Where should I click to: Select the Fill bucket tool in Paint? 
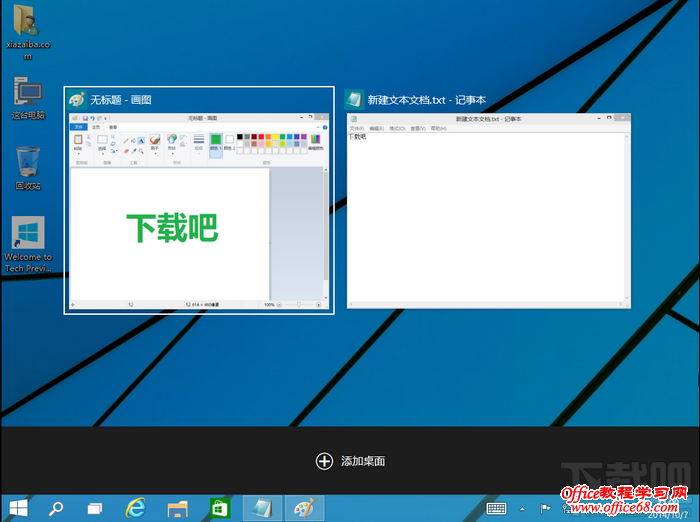point(133,141)
